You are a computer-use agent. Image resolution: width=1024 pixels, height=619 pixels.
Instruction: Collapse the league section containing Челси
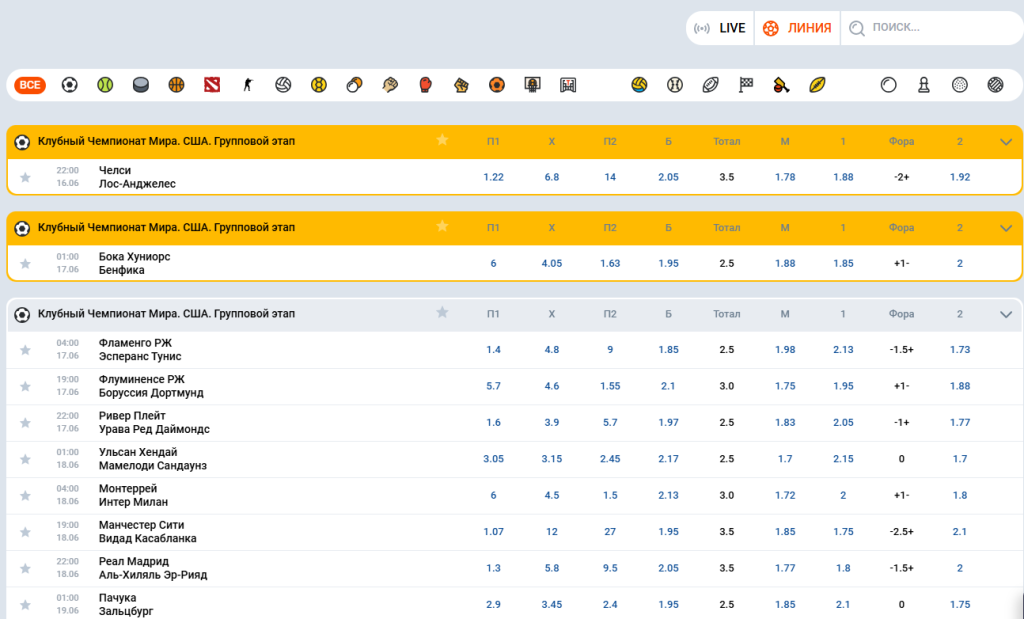pyautogui.click(x=1006, y=142)
